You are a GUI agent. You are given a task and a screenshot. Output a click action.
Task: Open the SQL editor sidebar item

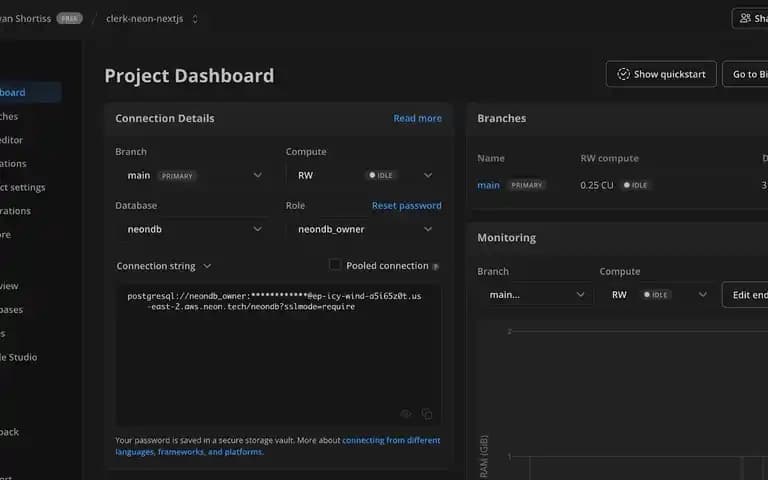(12, 140)
